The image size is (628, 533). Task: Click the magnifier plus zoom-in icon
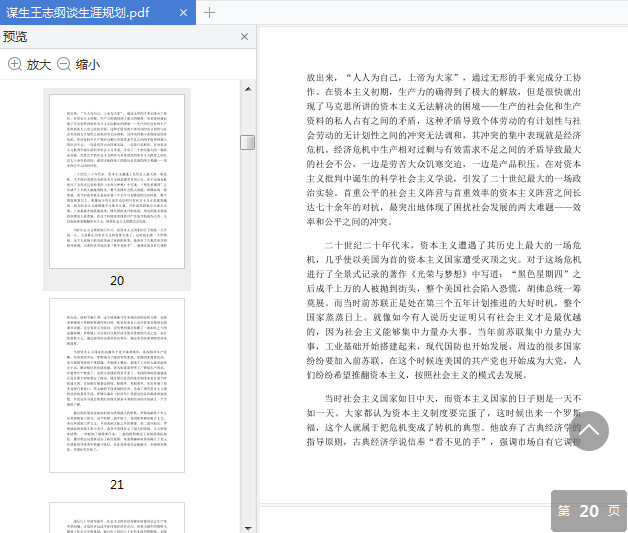[15, 64]
